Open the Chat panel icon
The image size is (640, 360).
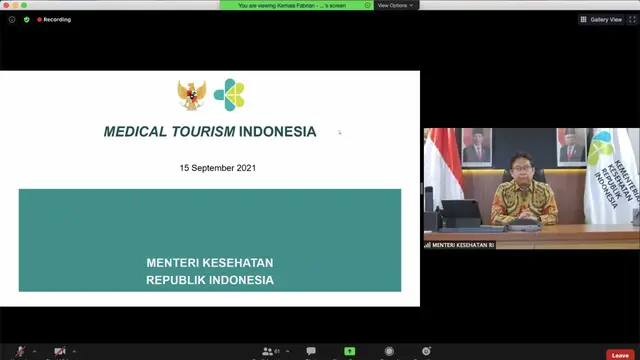coord(311,351)
